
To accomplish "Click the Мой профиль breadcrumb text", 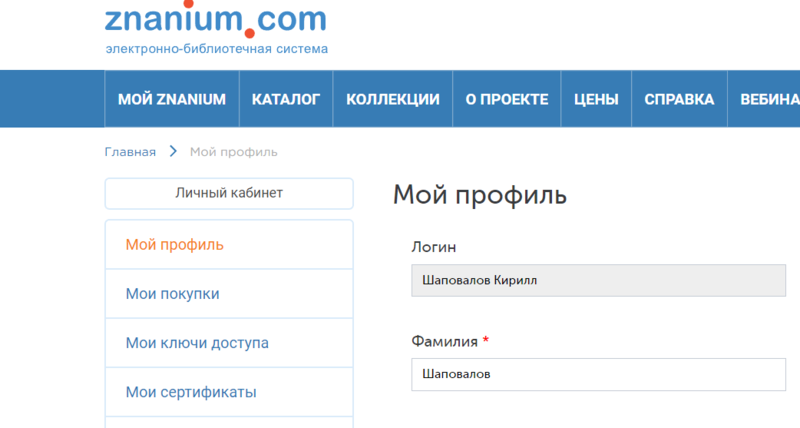I will click(x=234, y=152).
